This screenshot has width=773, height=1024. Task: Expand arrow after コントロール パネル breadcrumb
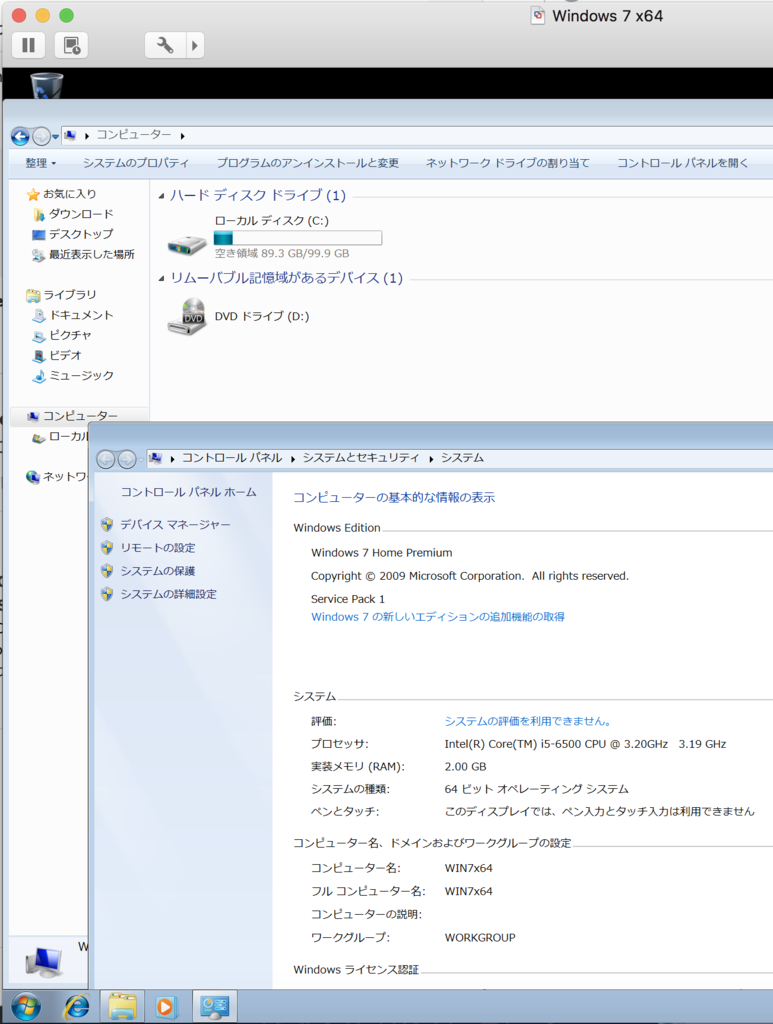pos(293,458)
